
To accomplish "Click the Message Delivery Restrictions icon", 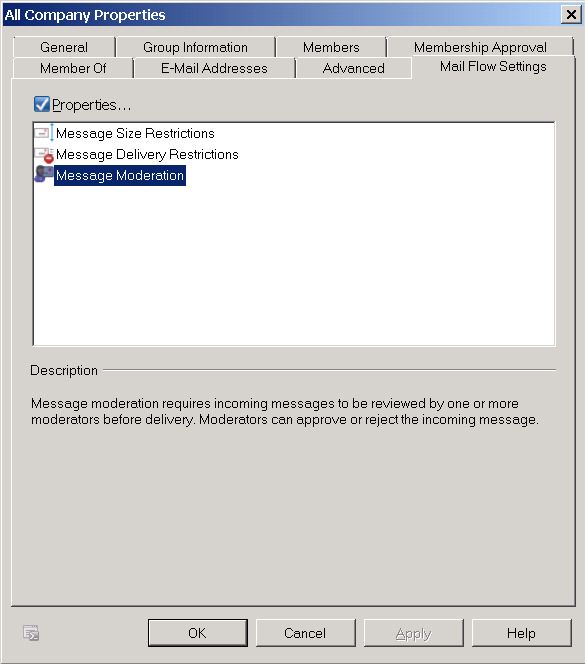I will [x=44, y=155].
